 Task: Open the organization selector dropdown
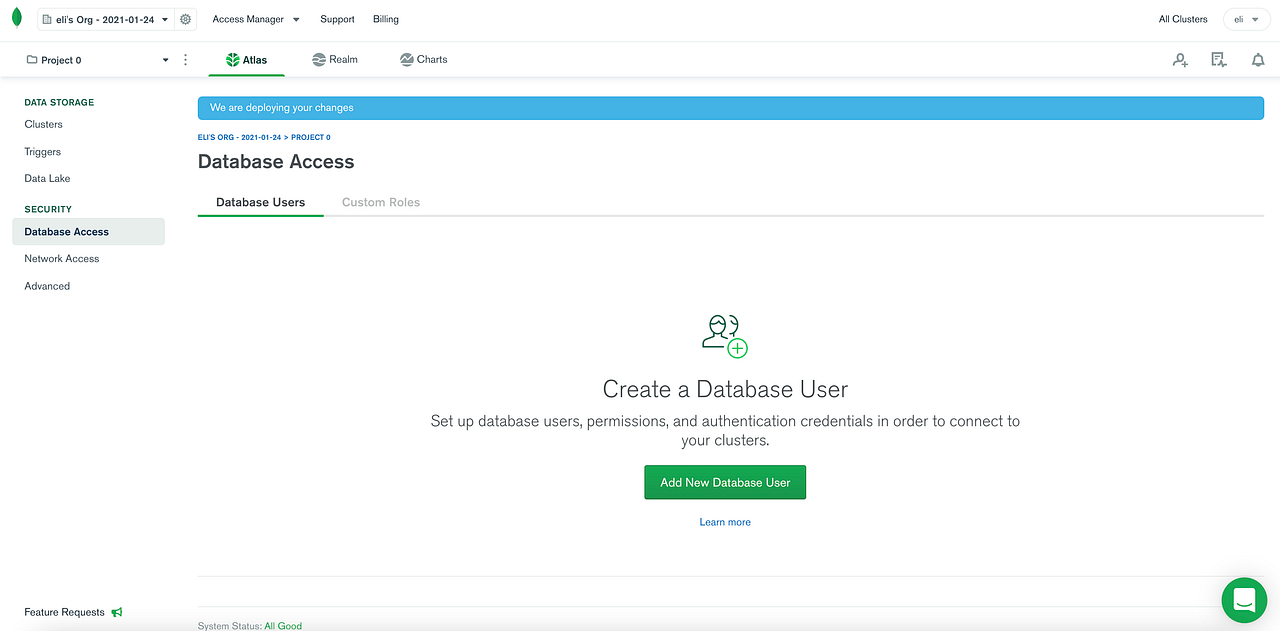105,18
